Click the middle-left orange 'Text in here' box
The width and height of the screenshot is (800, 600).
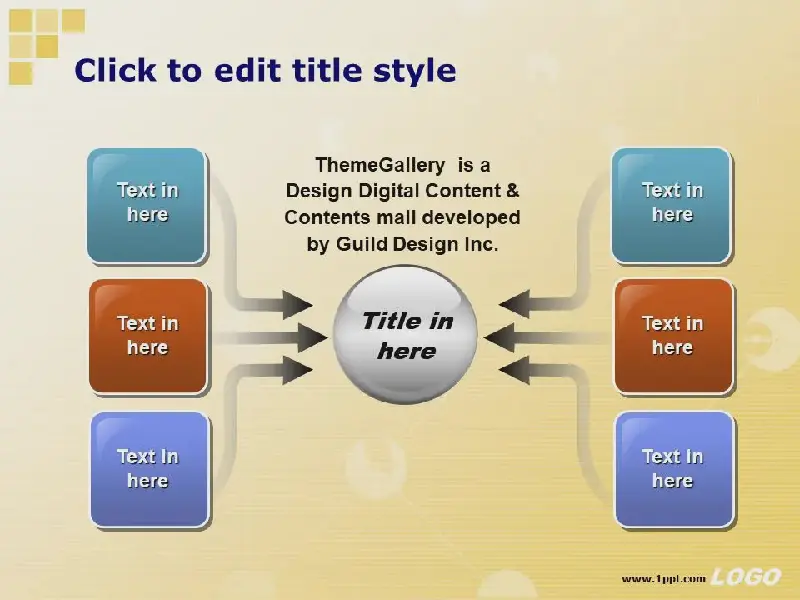pyautogui.click(x=148, y=336)
